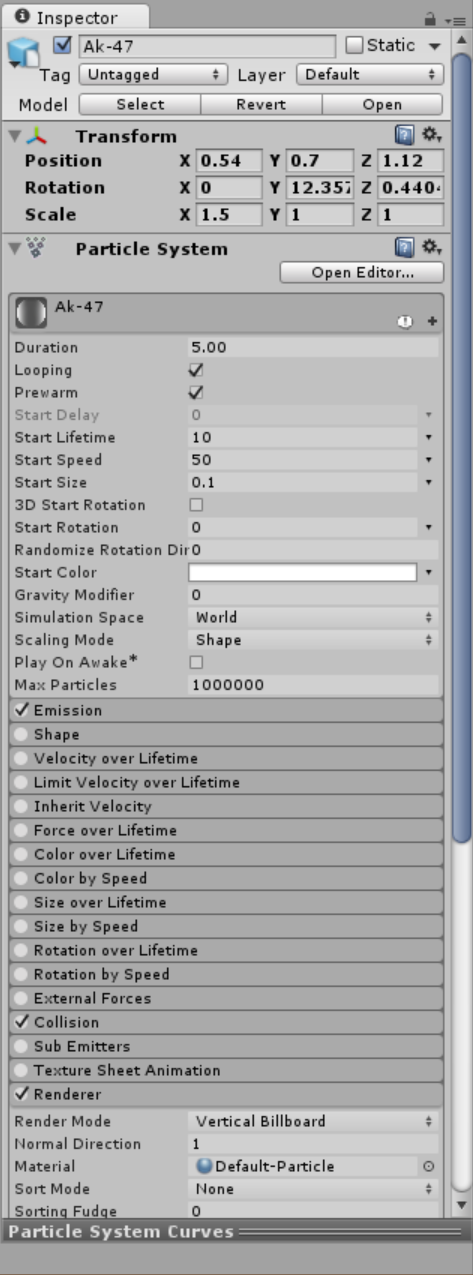The image size is (473, 1275).
Task: Uncheck the Prewarm checkbox
Action: pos(196,393)
